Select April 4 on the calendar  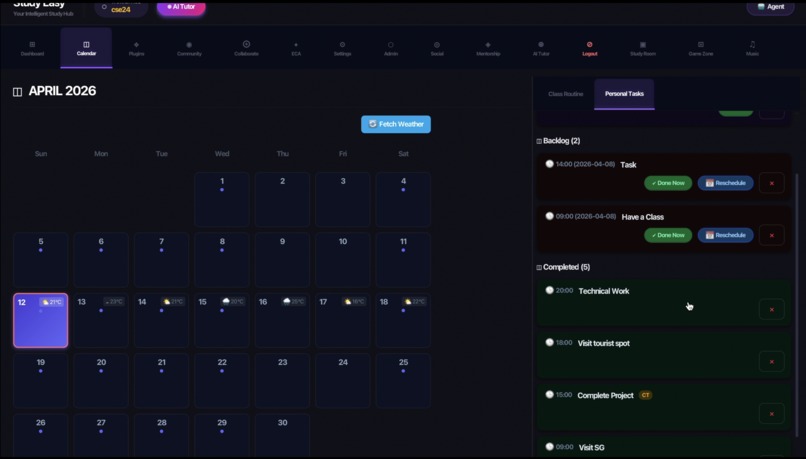404,199
